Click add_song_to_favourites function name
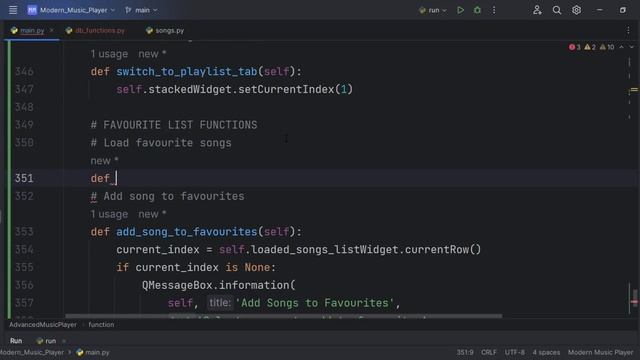The height and width of the screenshot is (360, 640). [x=187, y=232]
